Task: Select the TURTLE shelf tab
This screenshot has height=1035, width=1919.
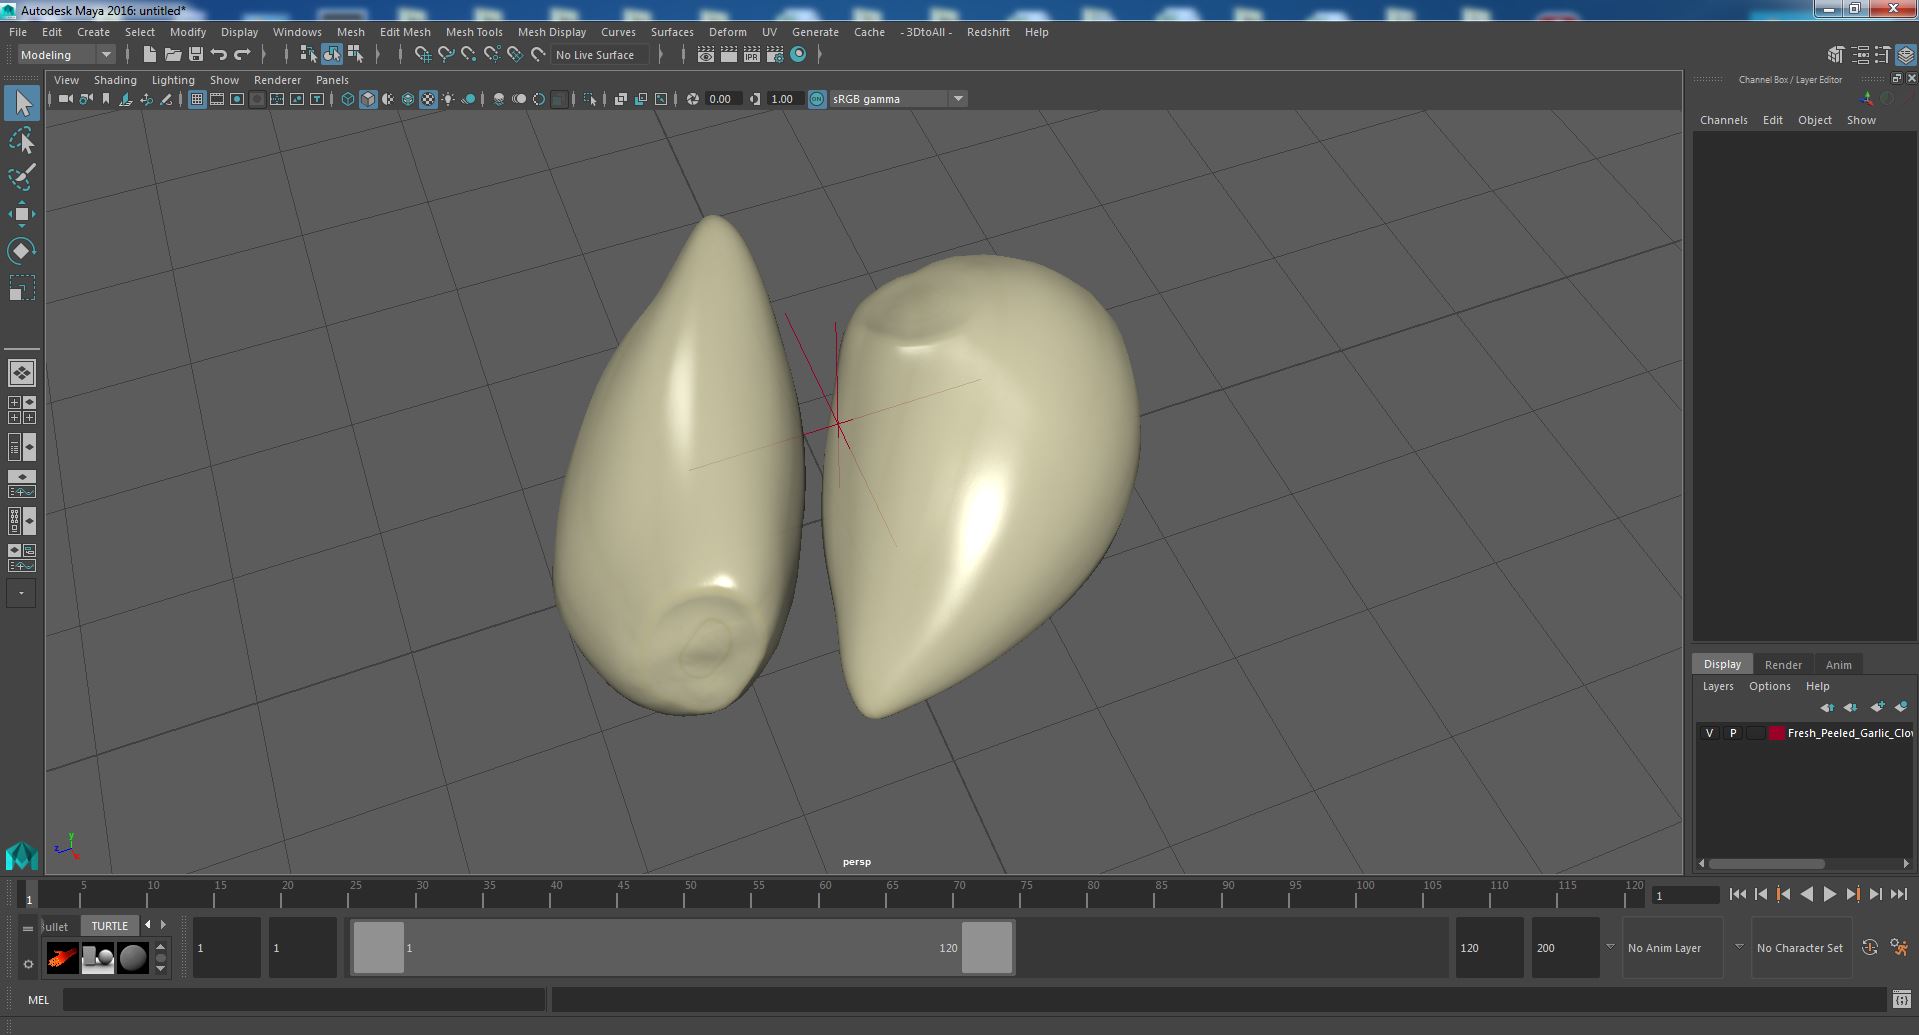Action: tap(110, 926)
